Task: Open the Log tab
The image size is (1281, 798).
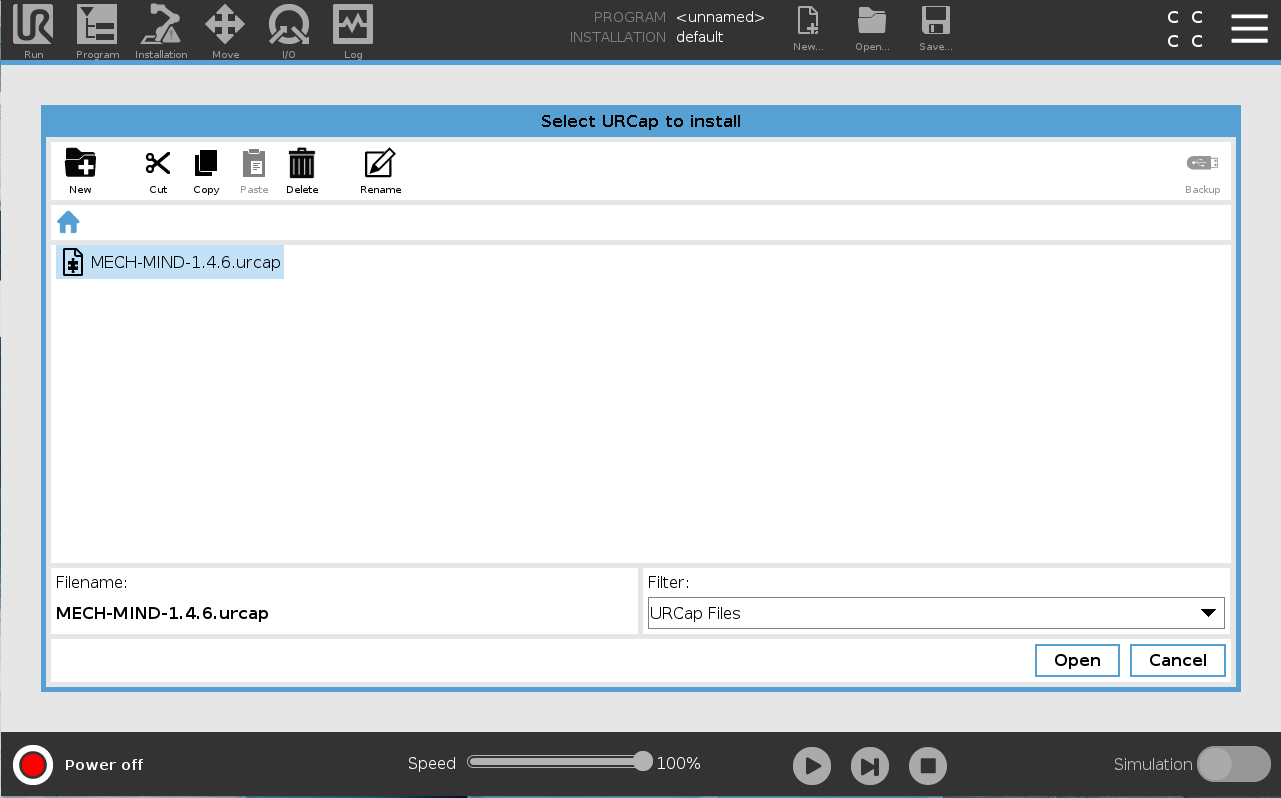Action: point(353,30)
